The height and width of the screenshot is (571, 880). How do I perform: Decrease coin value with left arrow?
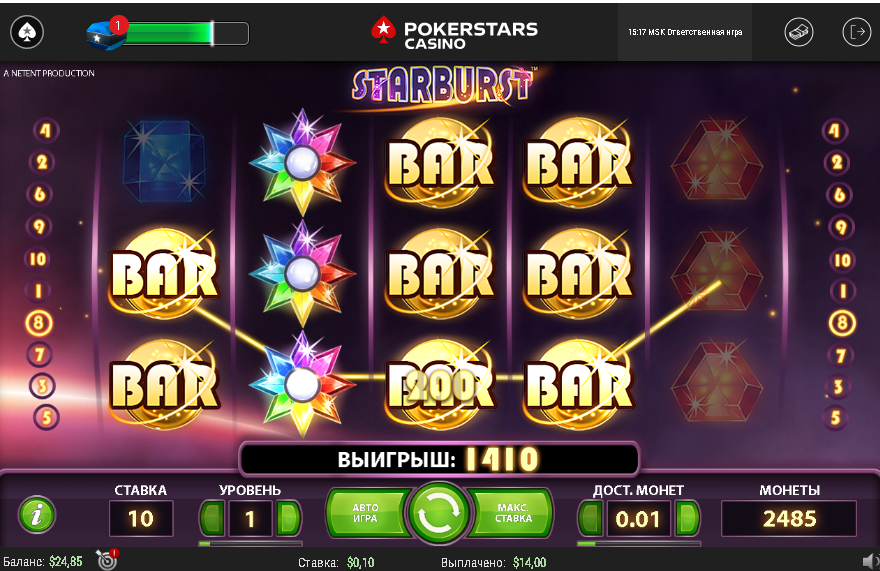[591, 518]
